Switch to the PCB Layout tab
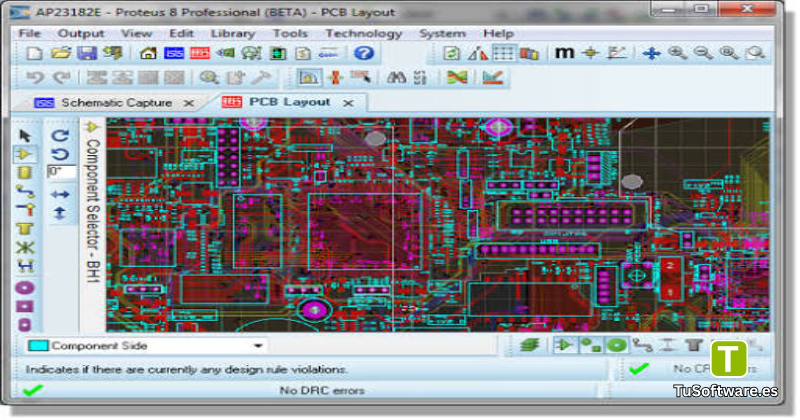The image size is (800, 420). (289, 102)
